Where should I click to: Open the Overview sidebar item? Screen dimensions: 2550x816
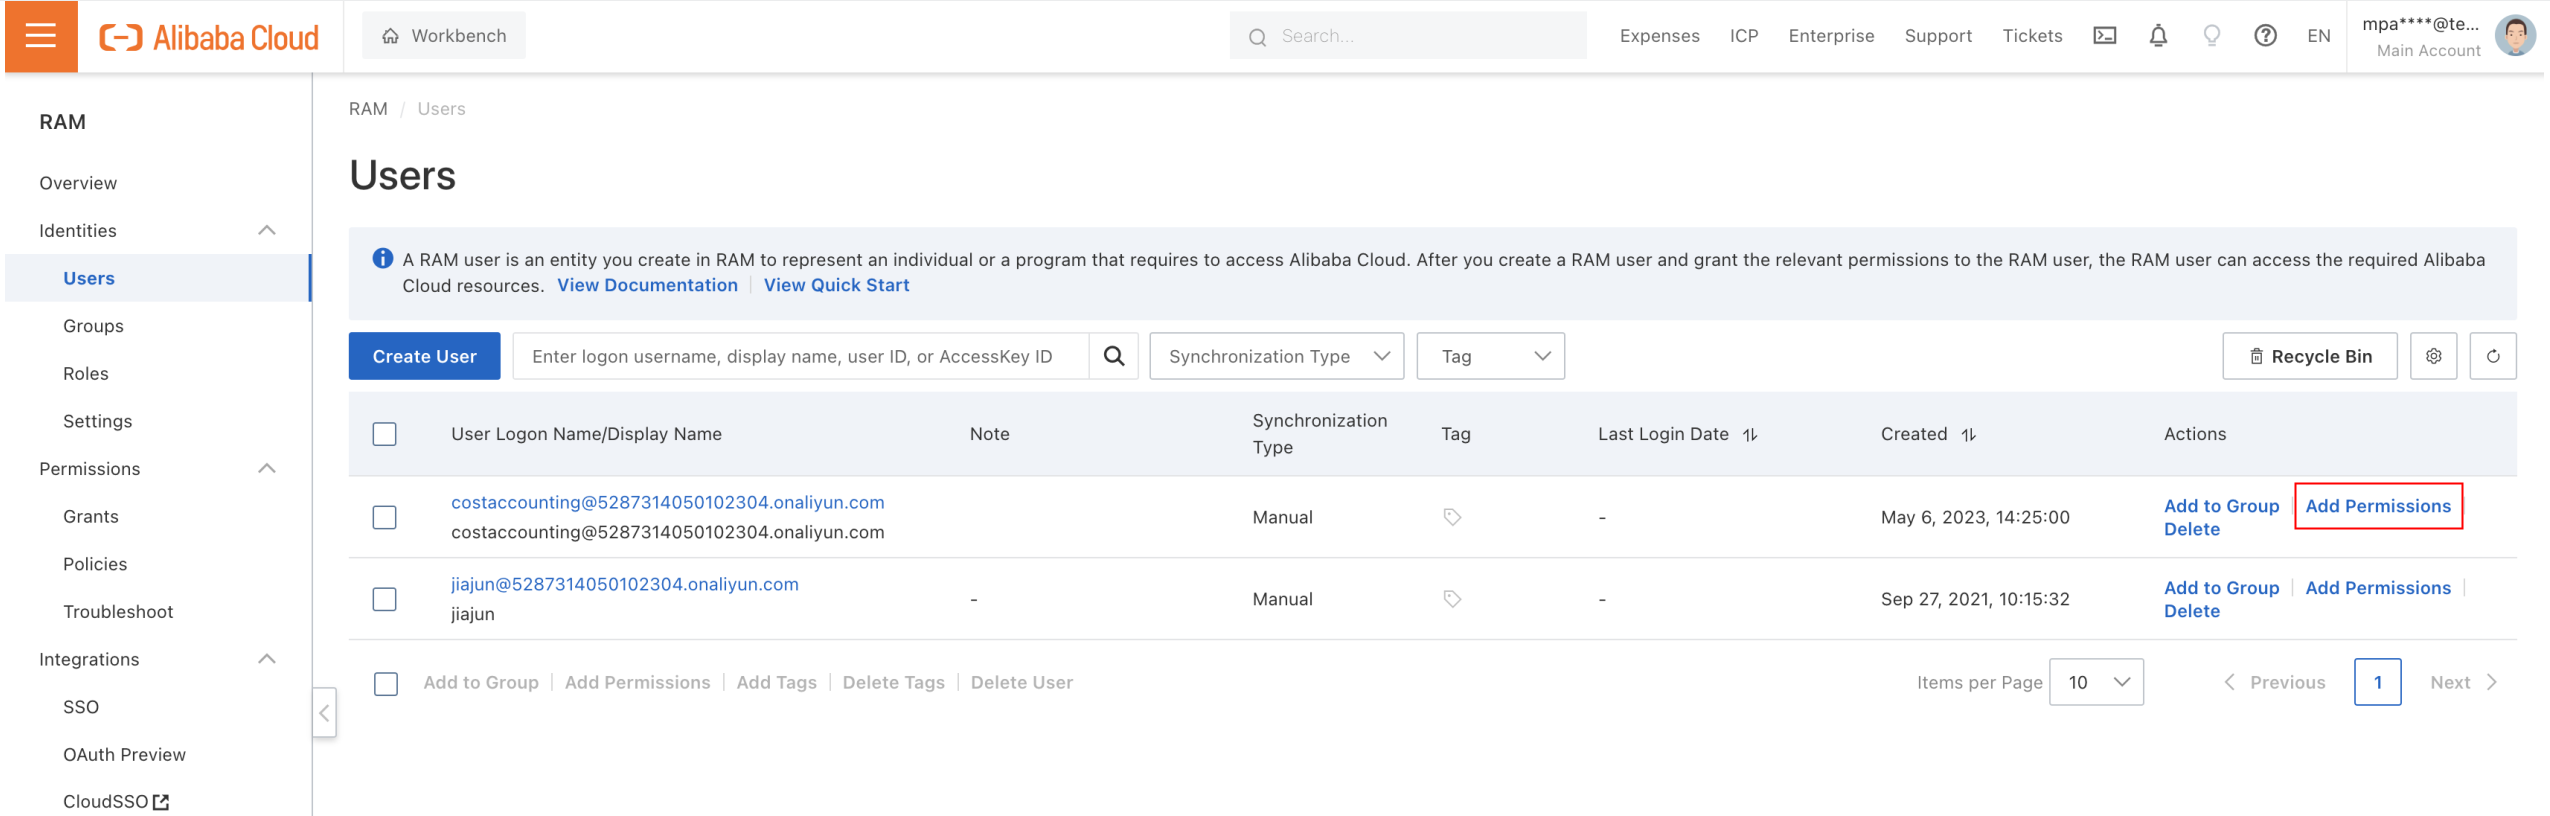pos(78,183)
